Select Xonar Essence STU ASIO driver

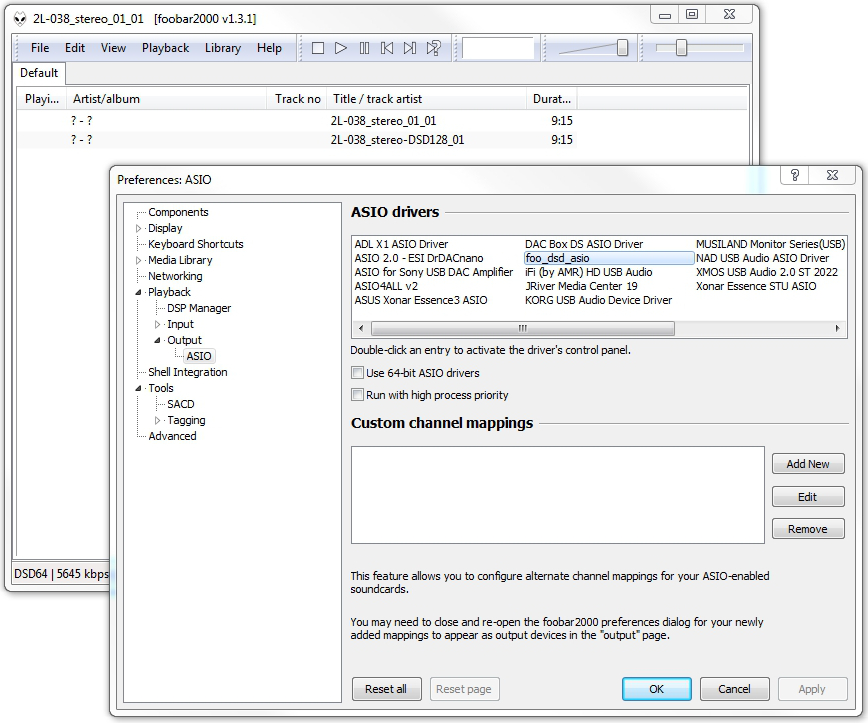(x=756, y=286)
